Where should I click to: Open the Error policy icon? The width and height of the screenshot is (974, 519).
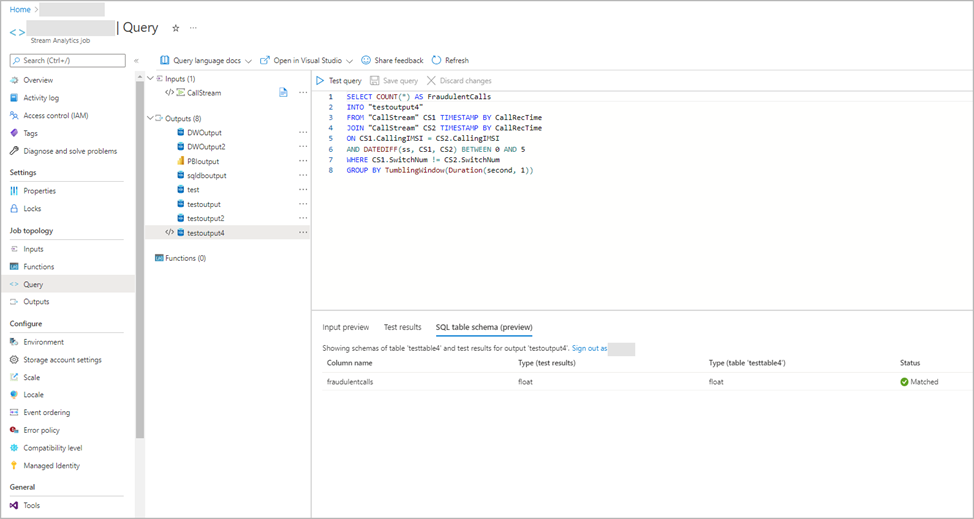point(14,430)
